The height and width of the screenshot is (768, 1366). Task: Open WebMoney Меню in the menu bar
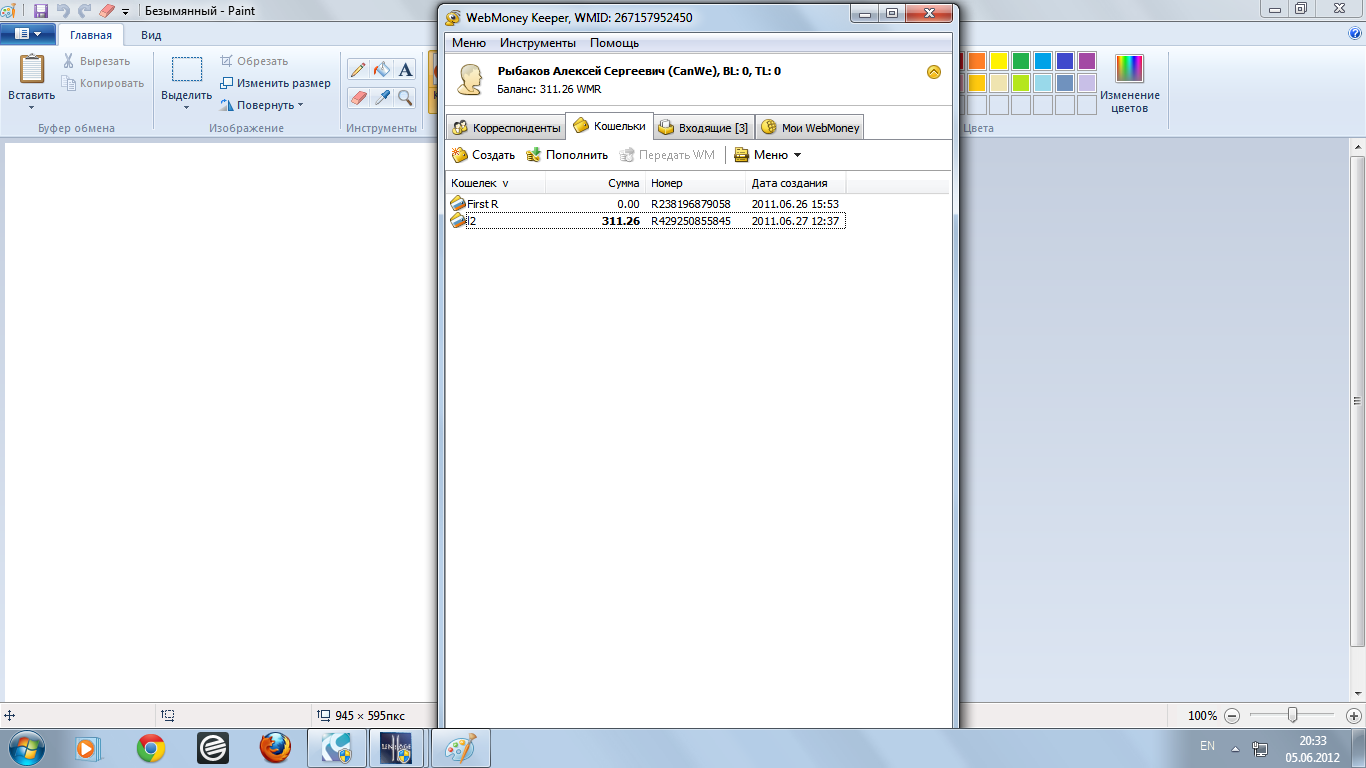[469, 43]
